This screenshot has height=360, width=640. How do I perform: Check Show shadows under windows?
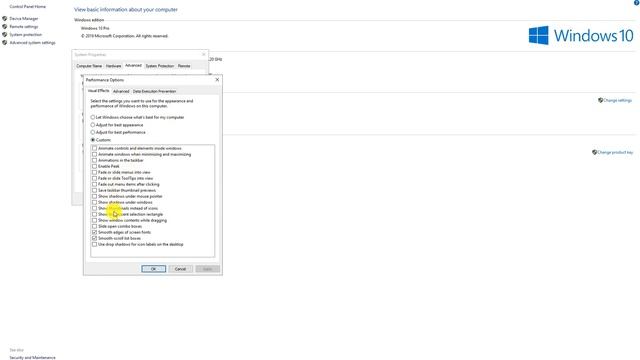point(94,202)
